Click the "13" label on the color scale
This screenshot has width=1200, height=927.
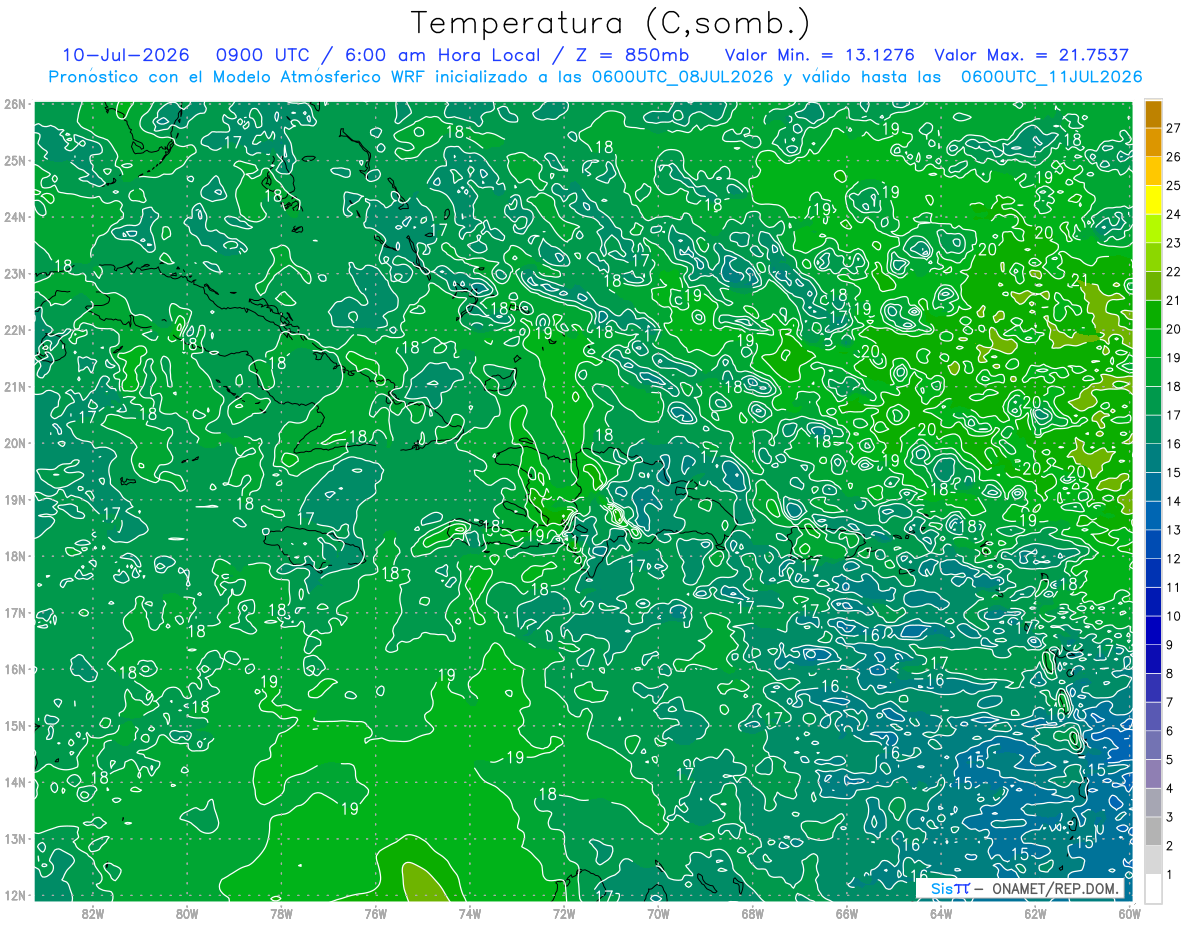tap(1173, 530)
